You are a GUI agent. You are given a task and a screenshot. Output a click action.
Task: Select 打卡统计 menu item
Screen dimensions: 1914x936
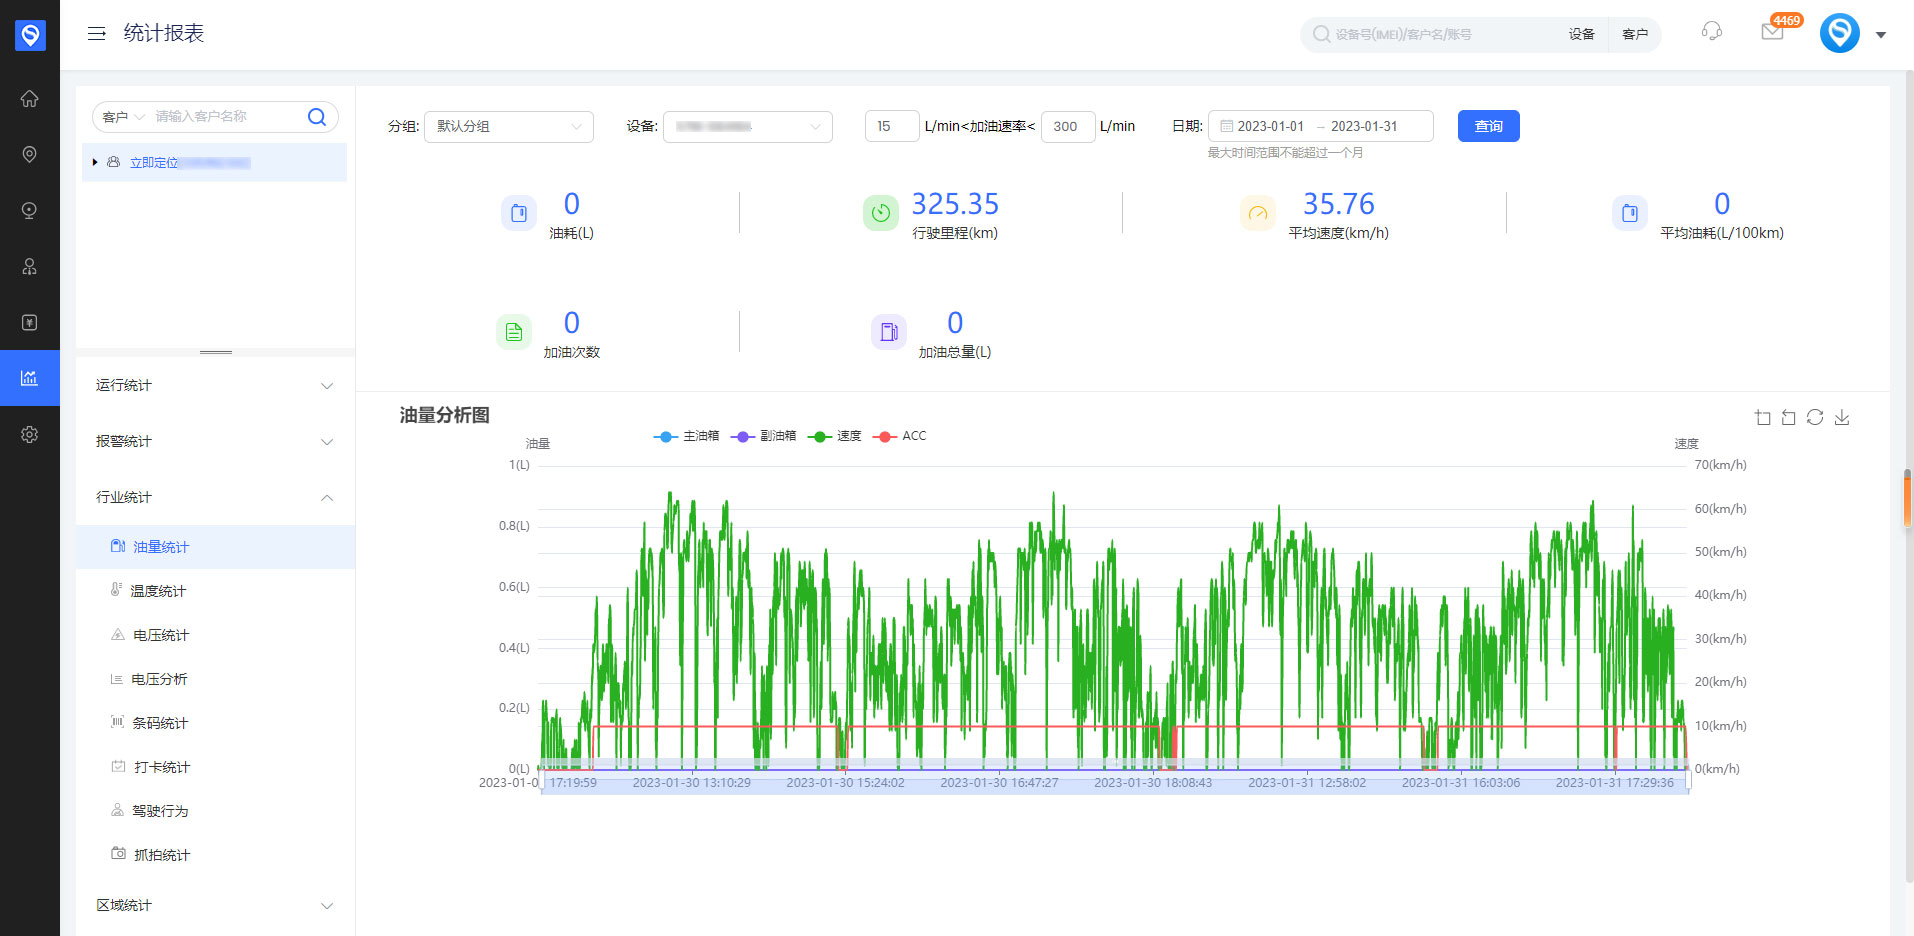(215, 767)
